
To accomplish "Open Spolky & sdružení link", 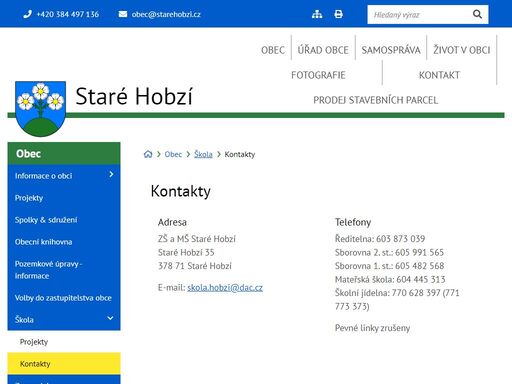I will coord(46,220).
